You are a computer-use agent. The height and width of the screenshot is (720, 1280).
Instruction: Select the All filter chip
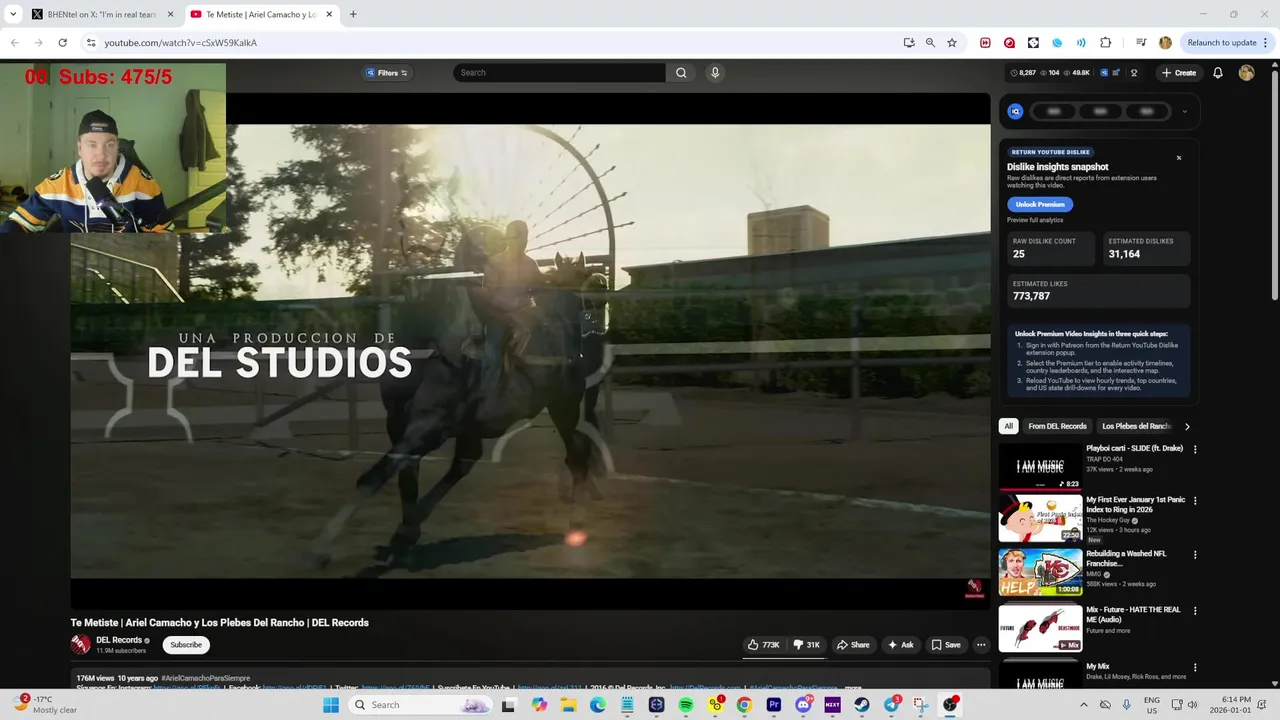(x=1008, y=426)
